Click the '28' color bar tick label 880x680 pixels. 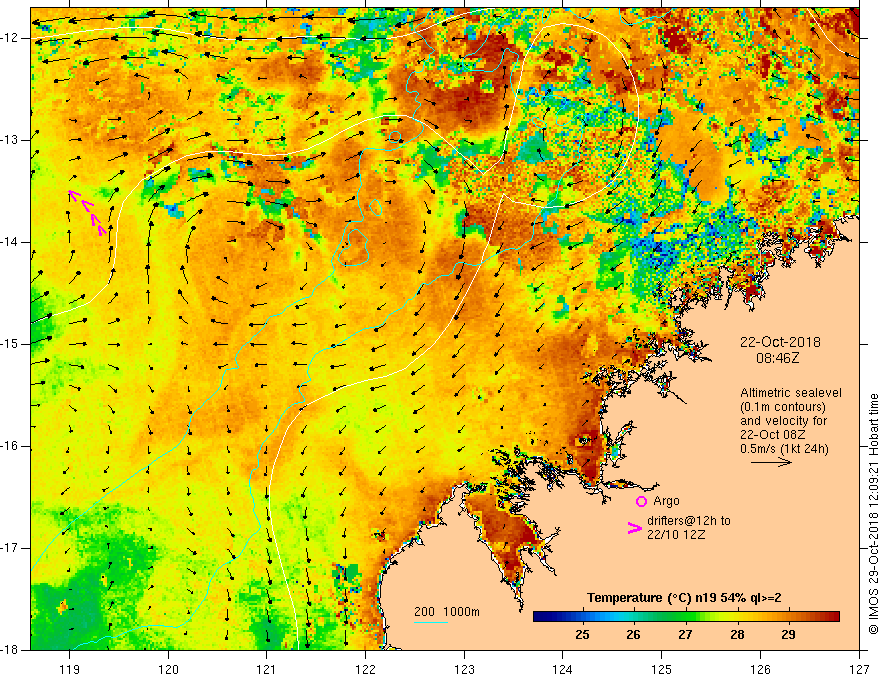(x=737, y=635)
